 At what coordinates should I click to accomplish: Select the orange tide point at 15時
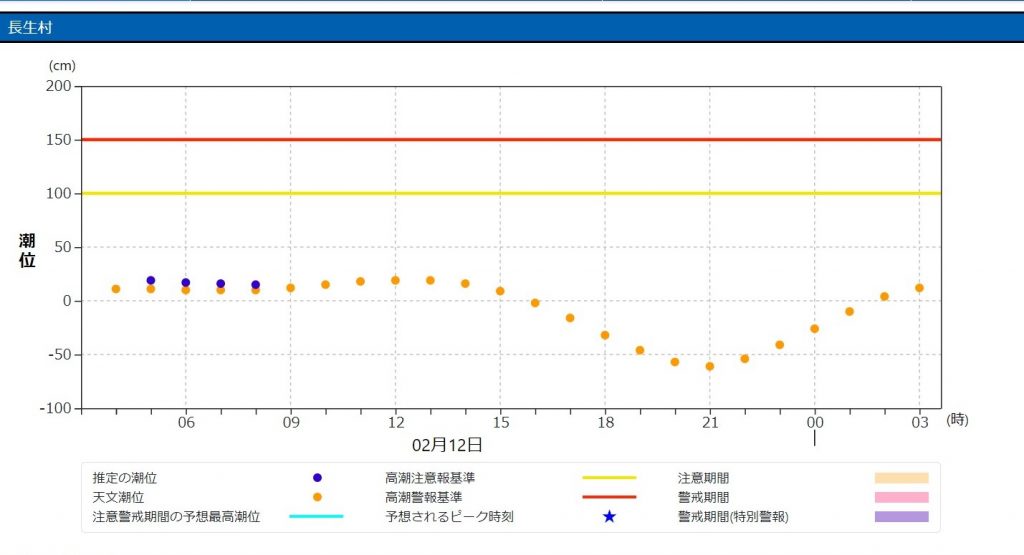click(500, 291)
